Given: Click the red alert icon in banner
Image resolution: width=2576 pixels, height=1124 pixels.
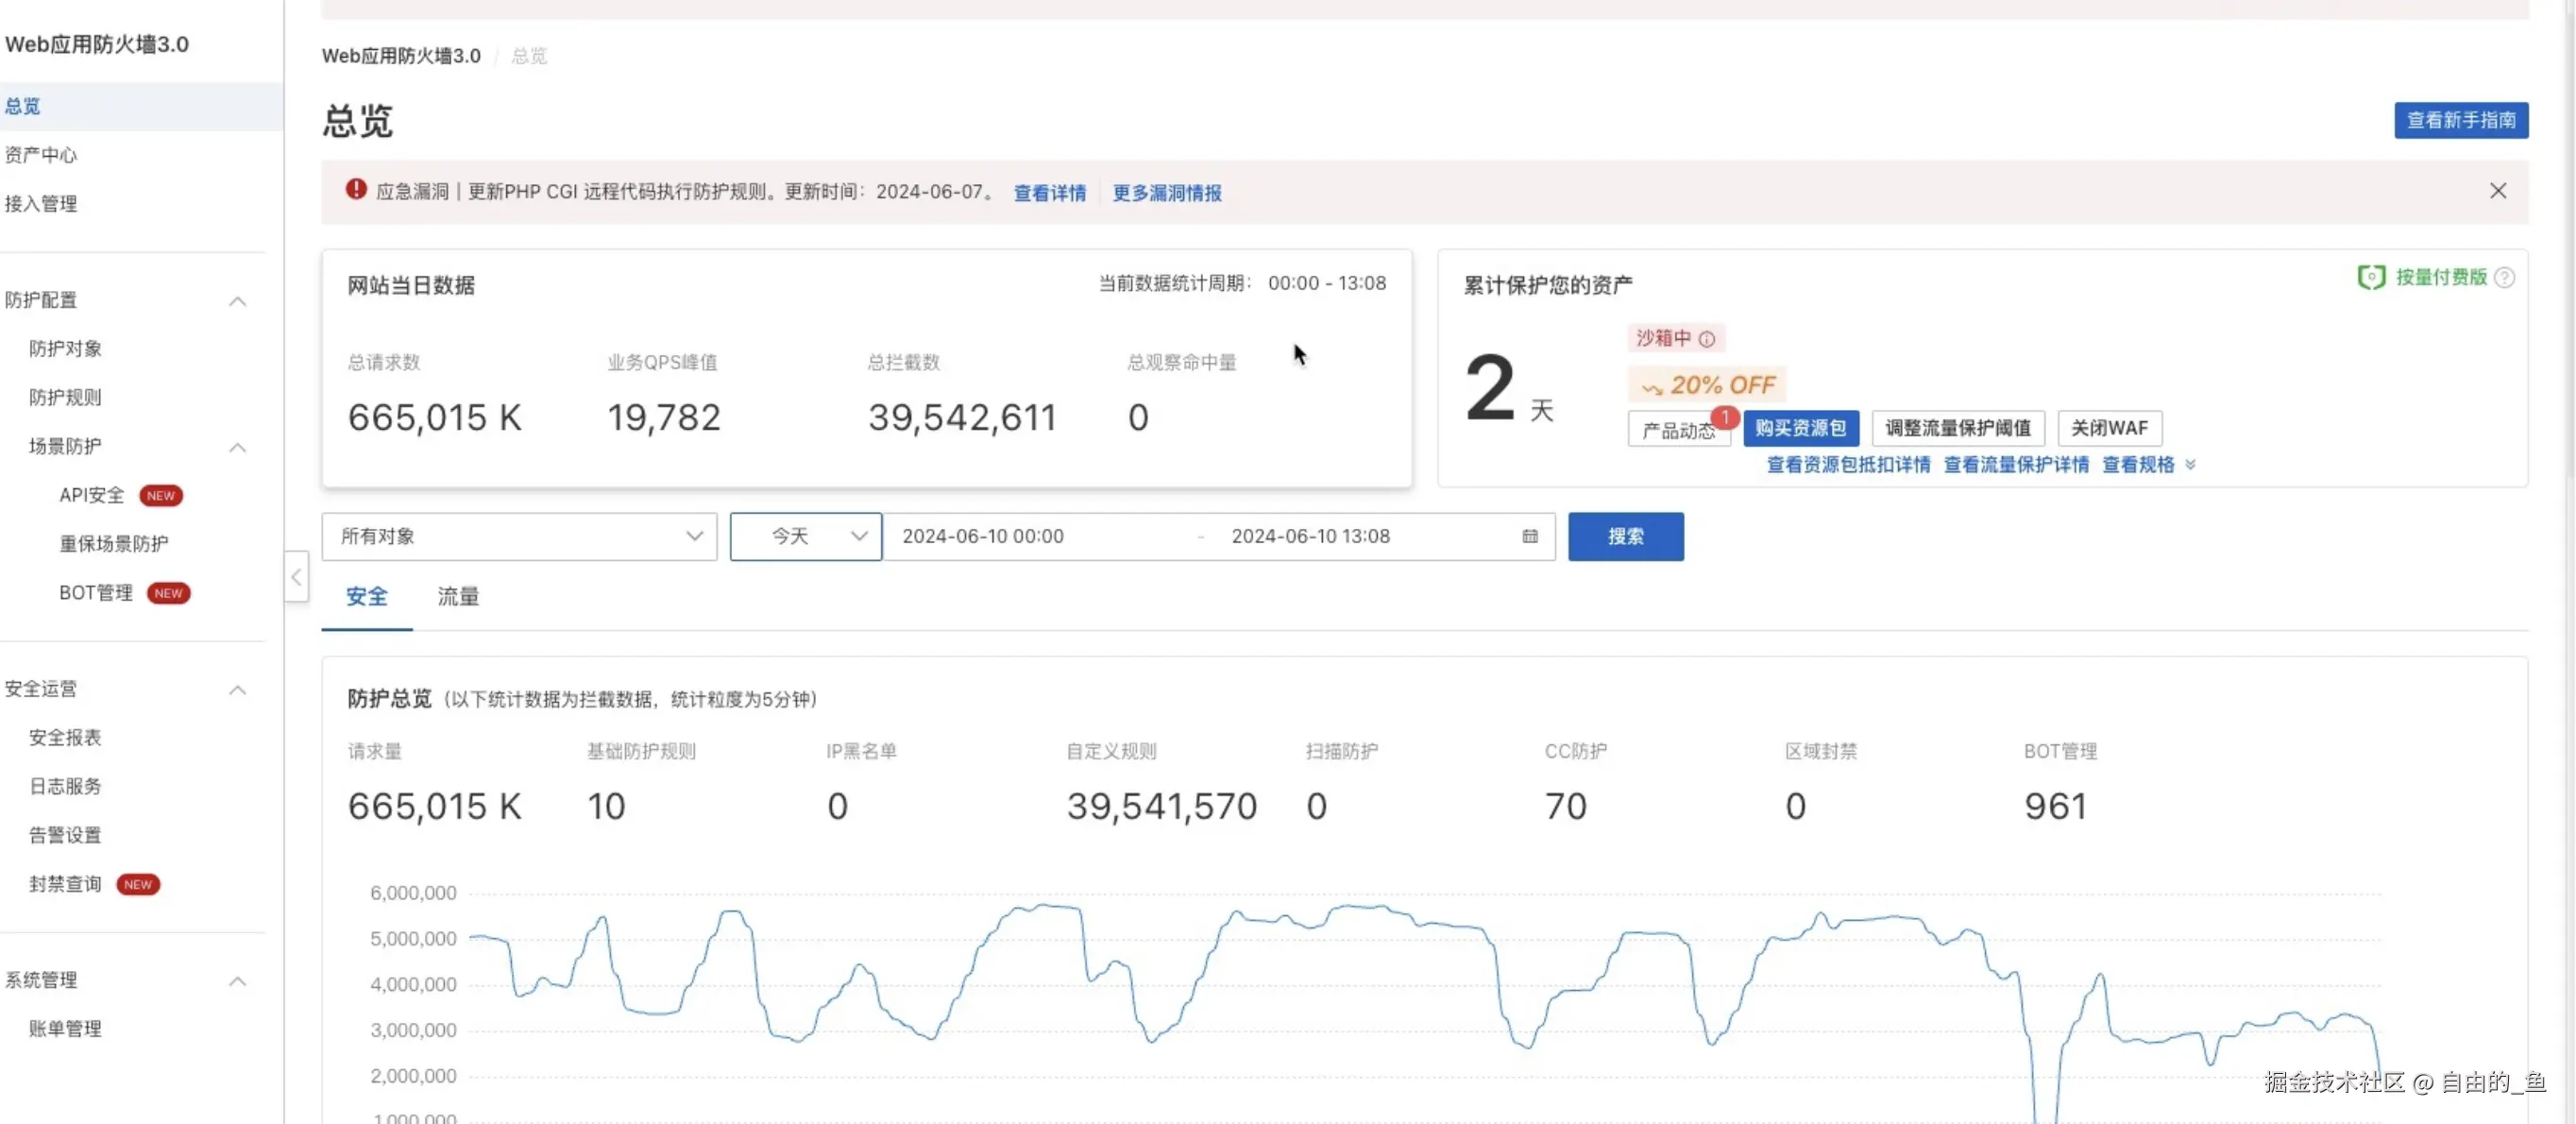Looking at the screenshot, I should tap(356, 190).
